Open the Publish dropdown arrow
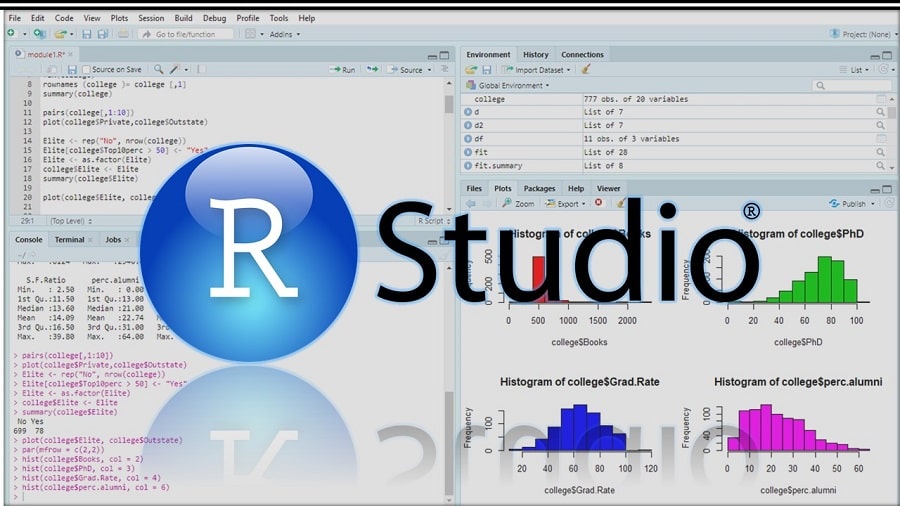This screenshot has width=900, height=506. (873, 204)
